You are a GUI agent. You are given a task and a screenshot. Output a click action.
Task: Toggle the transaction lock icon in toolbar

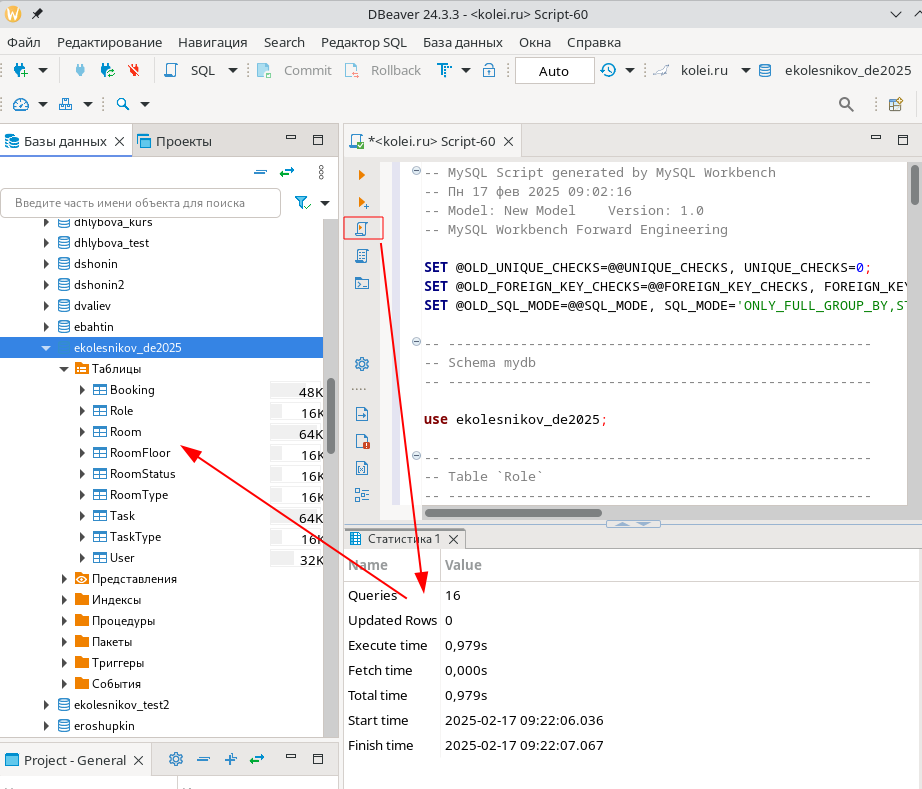pos(489,71)
